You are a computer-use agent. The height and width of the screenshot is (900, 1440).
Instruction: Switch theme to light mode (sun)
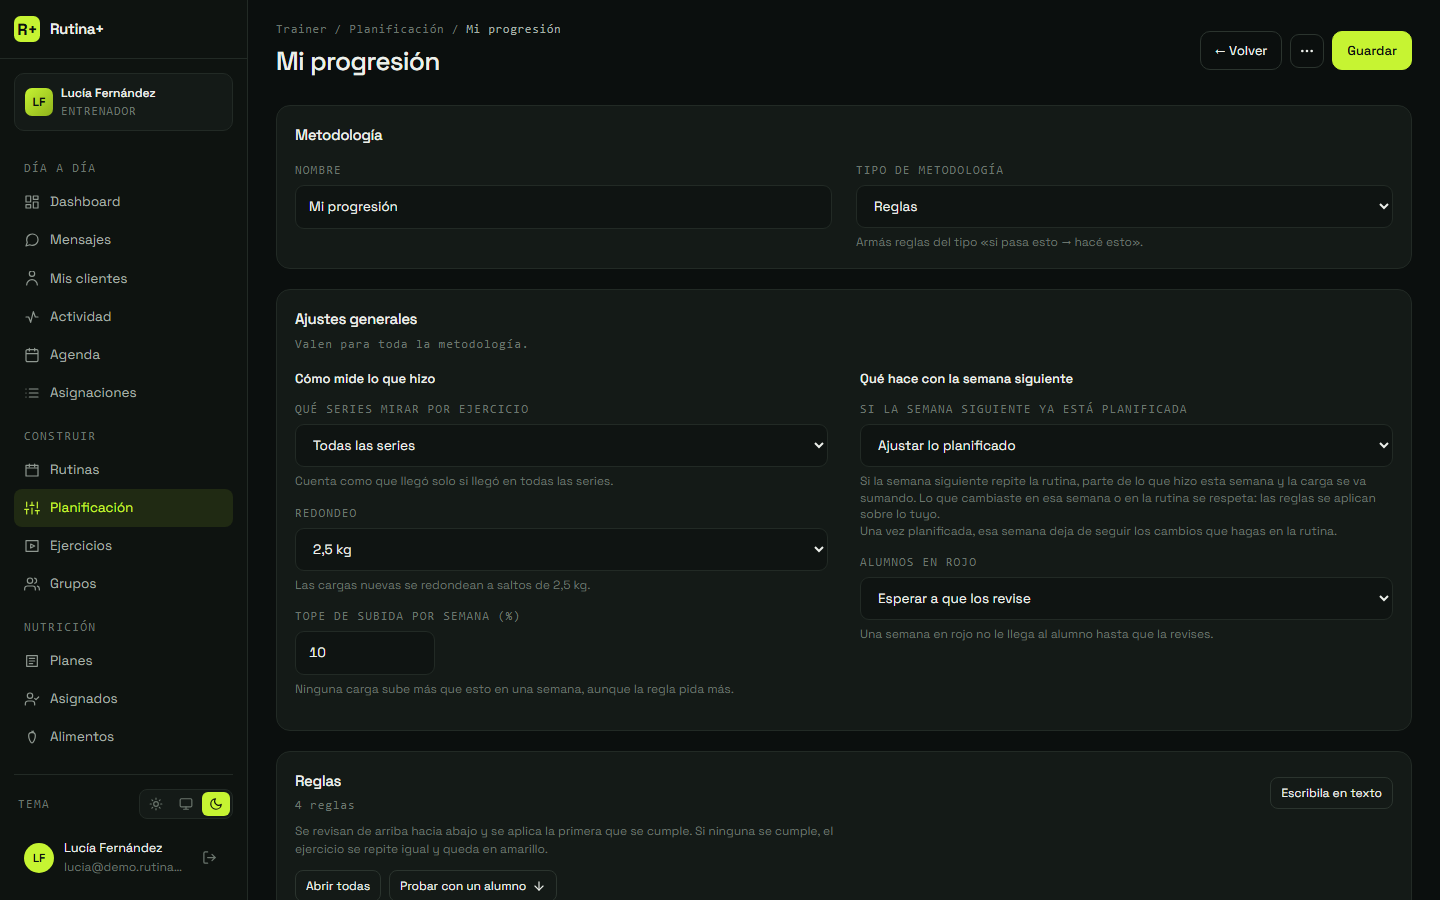coord(156,804)
